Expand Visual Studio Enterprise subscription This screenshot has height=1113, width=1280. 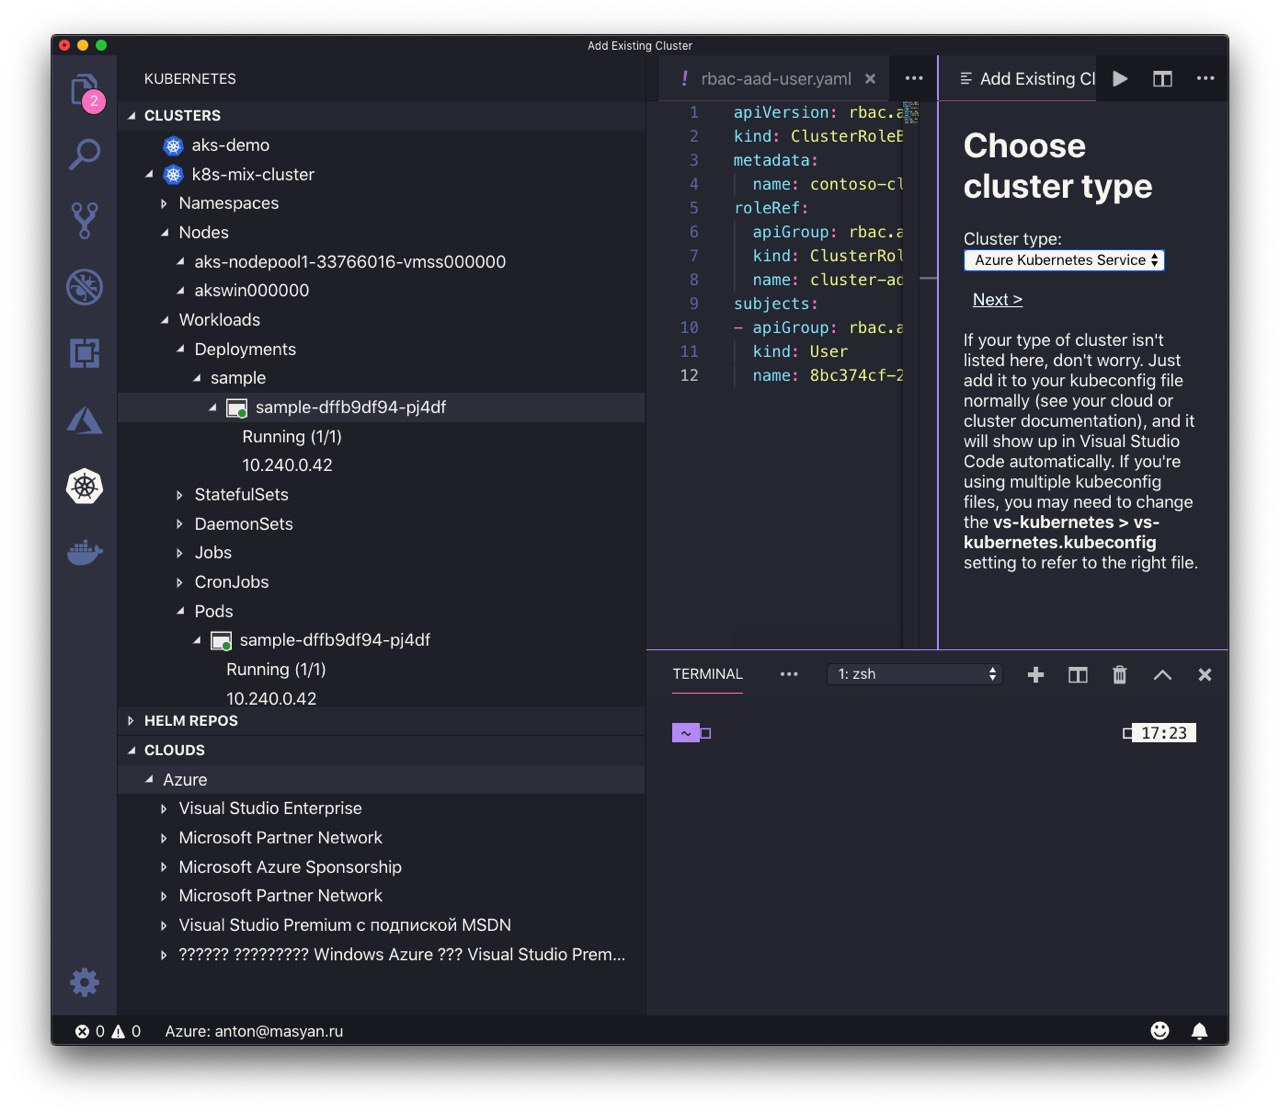click(x=164, y=809)
